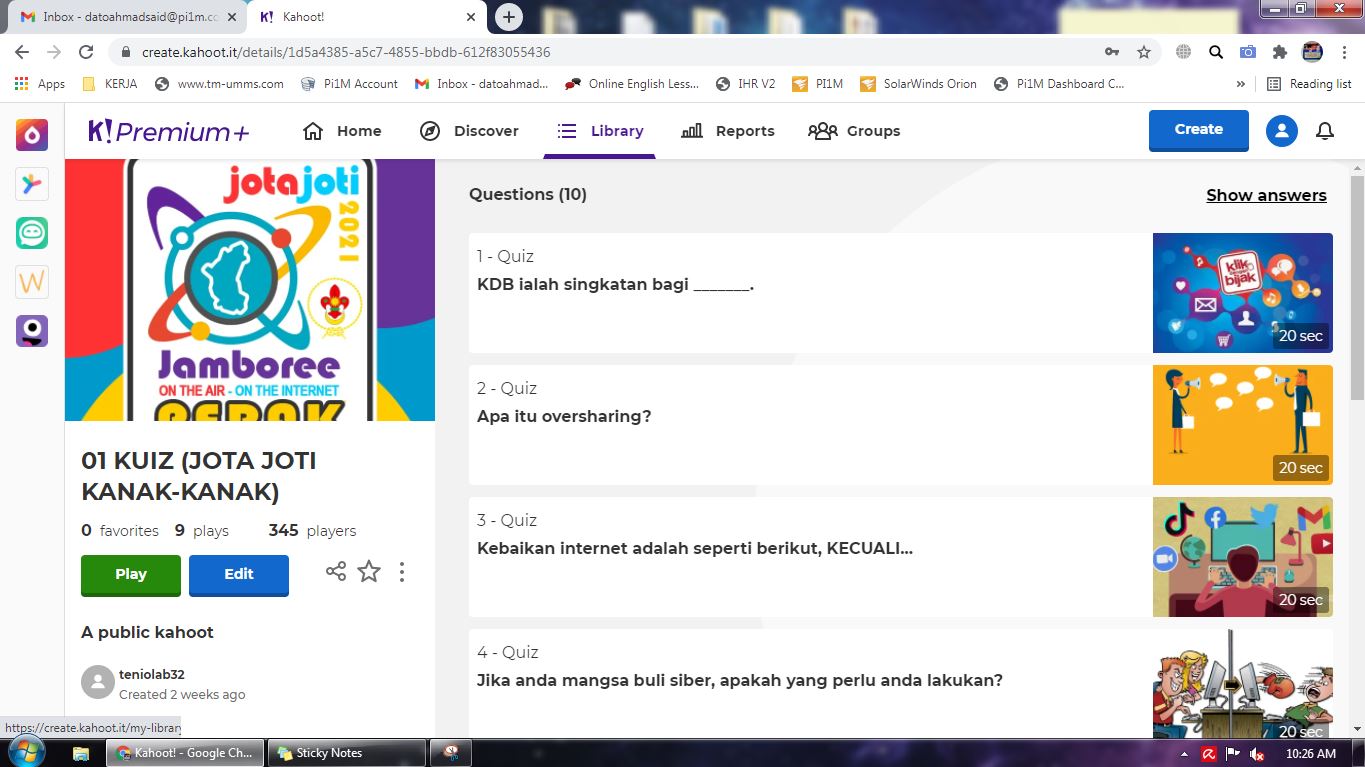Open Sticky Notes from the taskbar
This screenshot has height=767, width=1365.
coord(349,753)
